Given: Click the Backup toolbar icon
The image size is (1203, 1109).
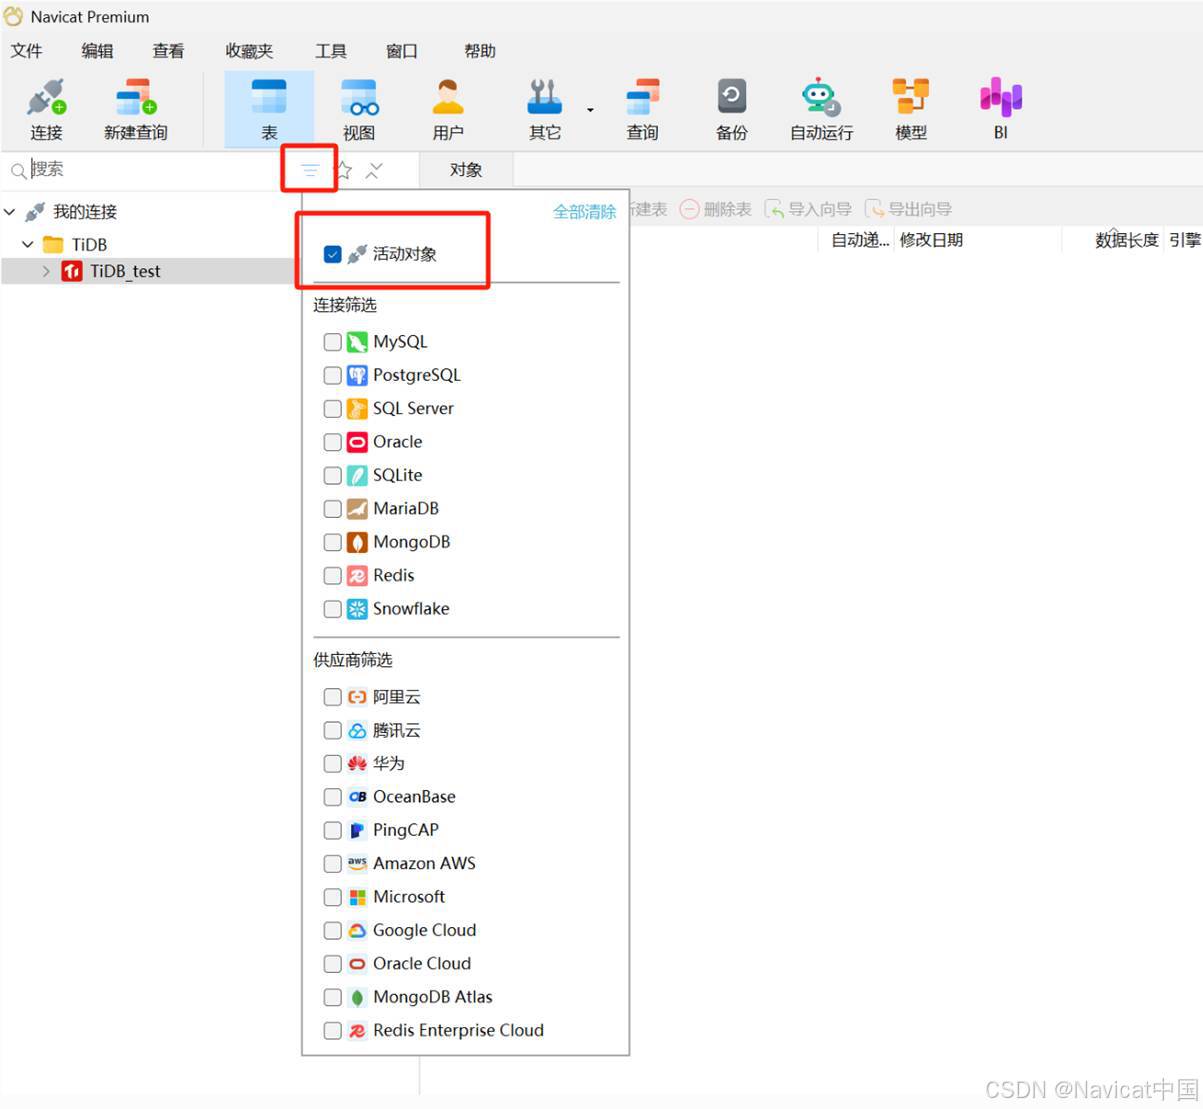Looking at the screenshot, I should click(732, 97).
